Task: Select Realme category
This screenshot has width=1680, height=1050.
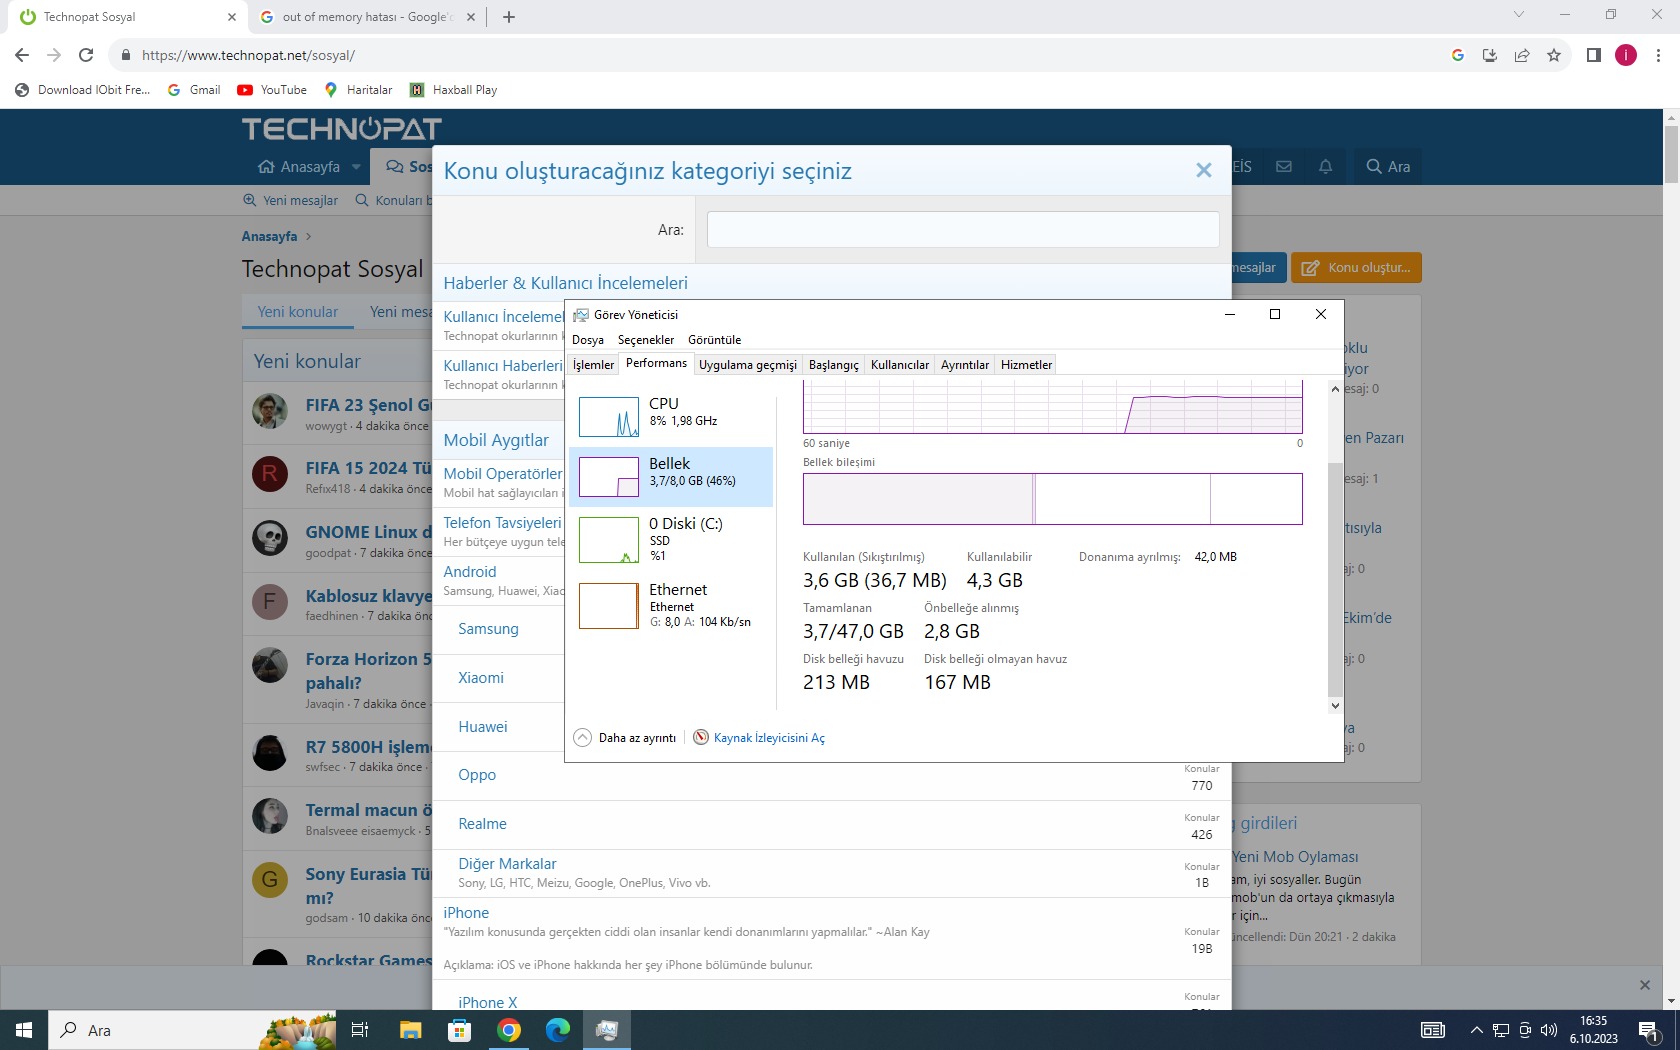Action: tap(482, 824)
